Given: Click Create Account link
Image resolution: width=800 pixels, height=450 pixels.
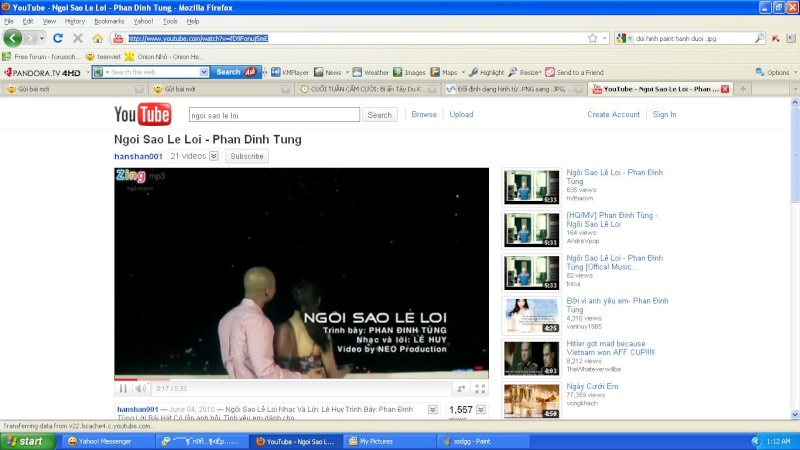Looking at the screenshot, I should (613, 114).
